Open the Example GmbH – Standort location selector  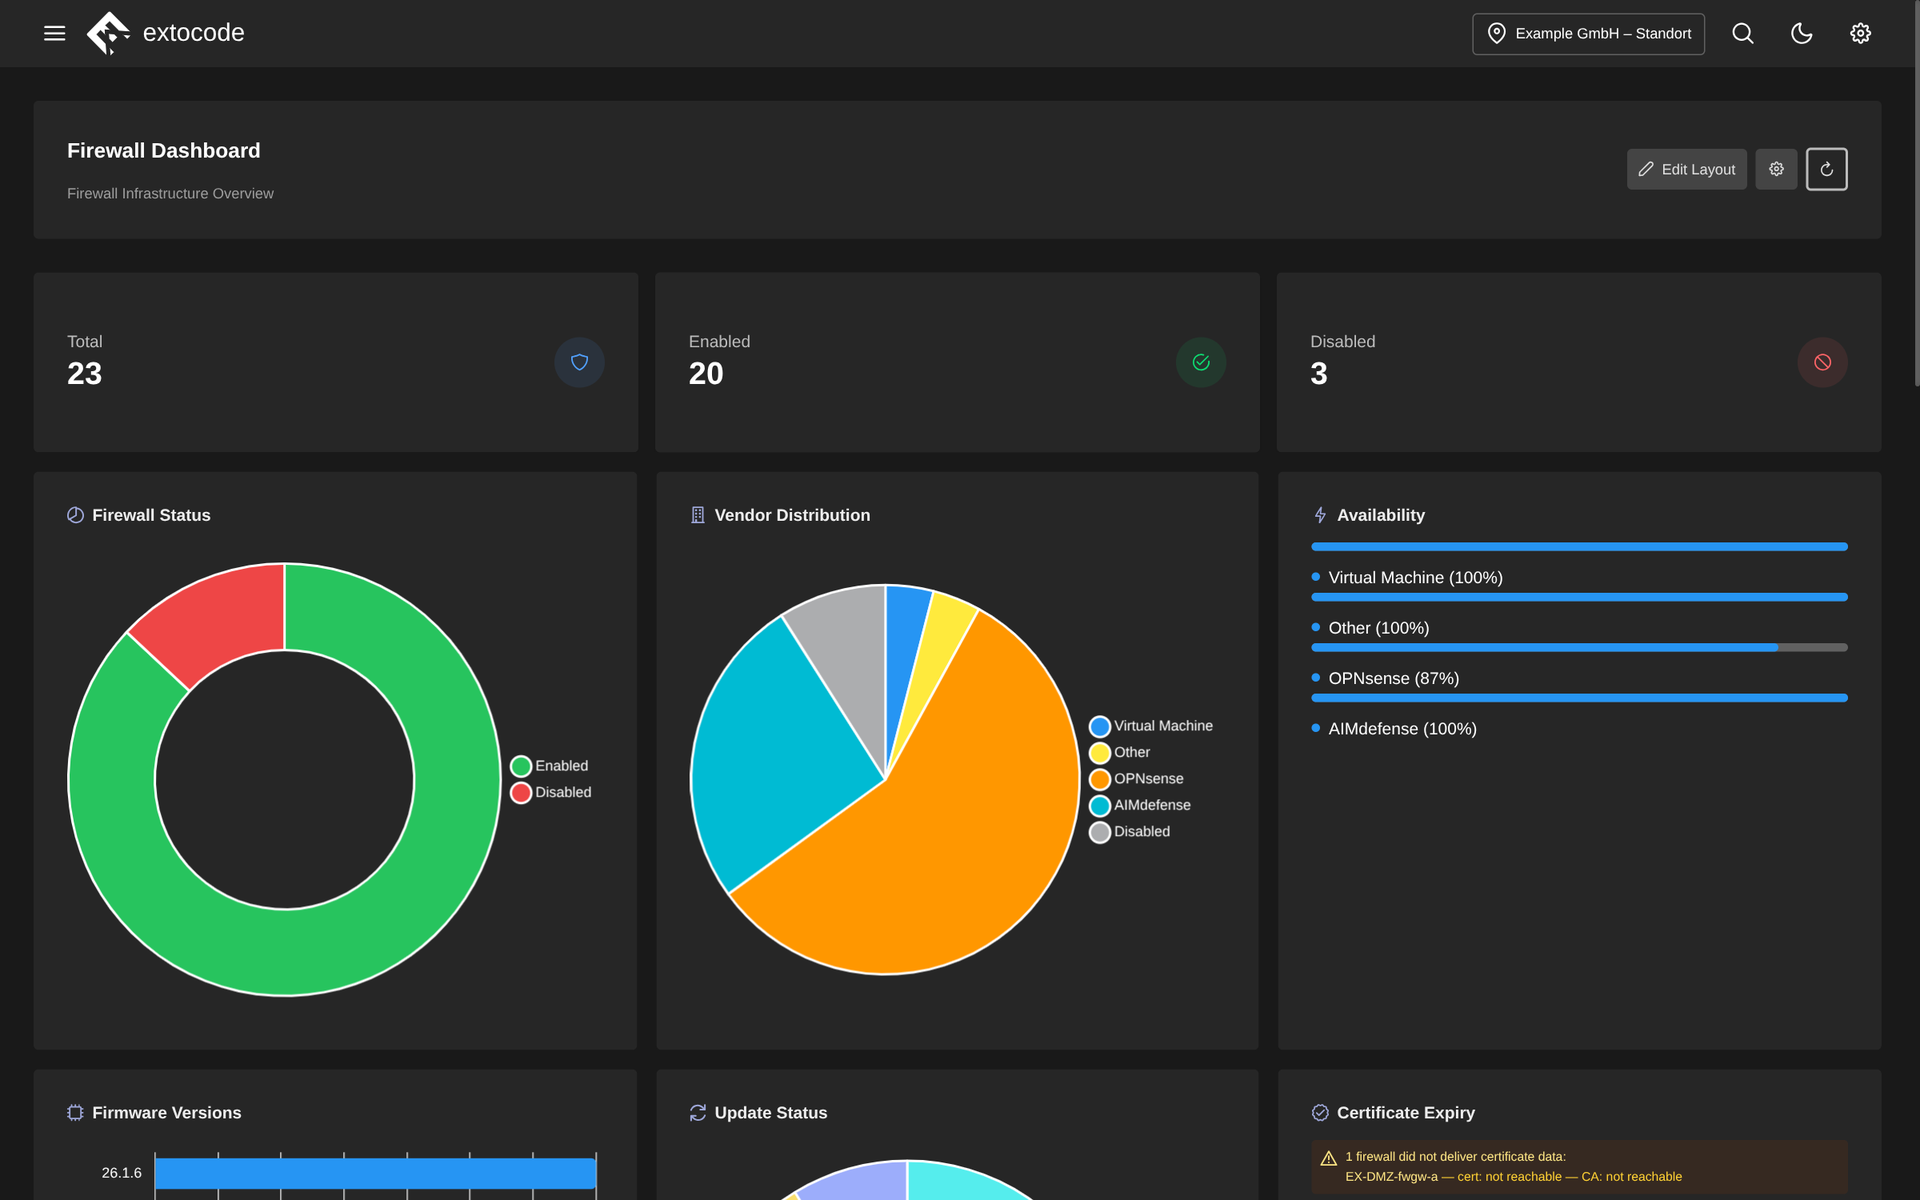point(1588,33)
